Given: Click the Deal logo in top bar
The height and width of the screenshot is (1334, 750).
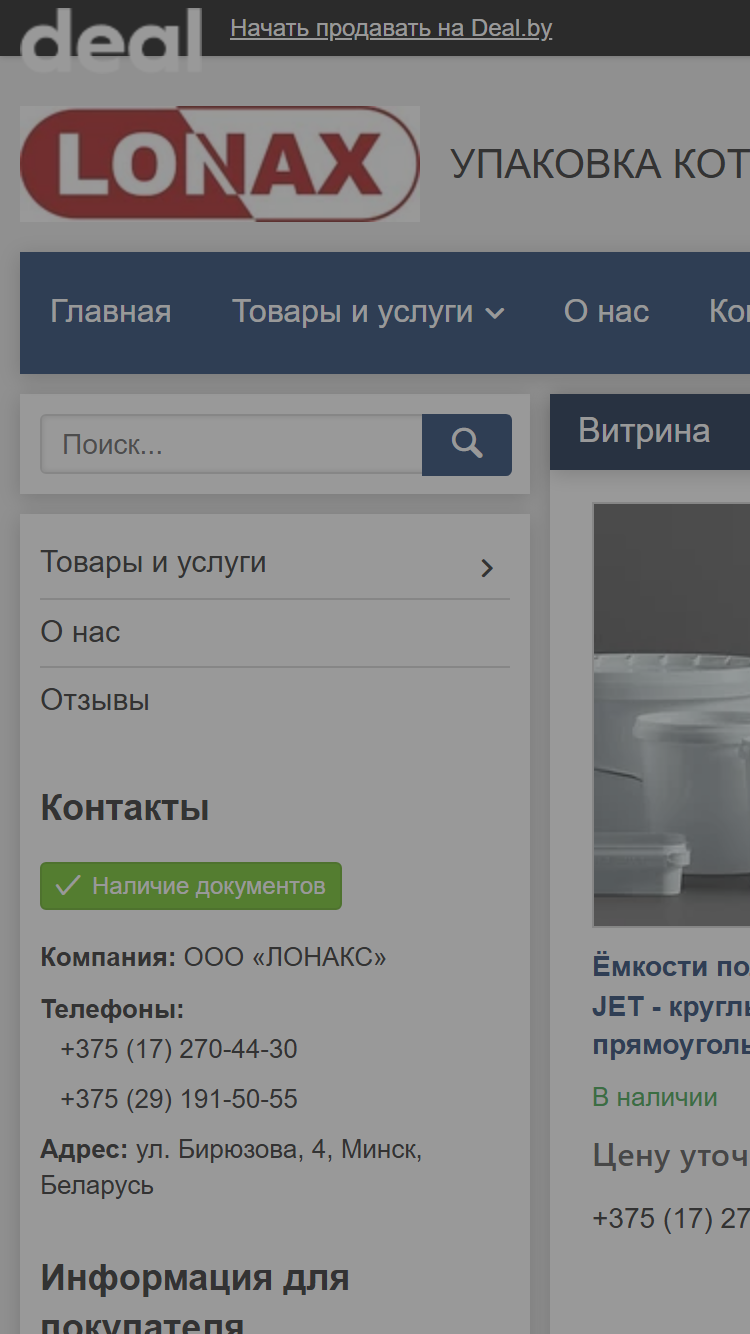Looking at the screenshot, I should tap(111, 40).
